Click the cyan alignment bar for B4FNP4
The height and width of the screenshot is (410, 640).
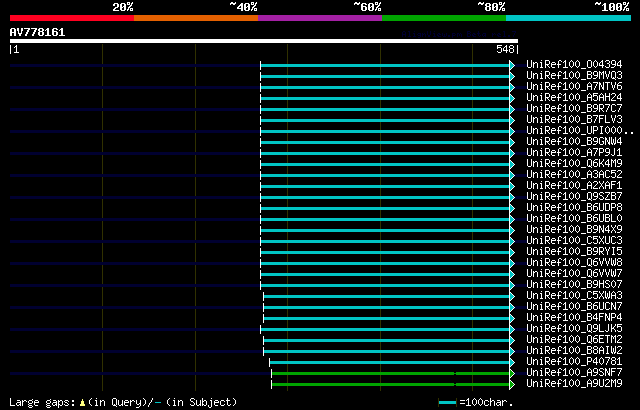click(387, 319)
